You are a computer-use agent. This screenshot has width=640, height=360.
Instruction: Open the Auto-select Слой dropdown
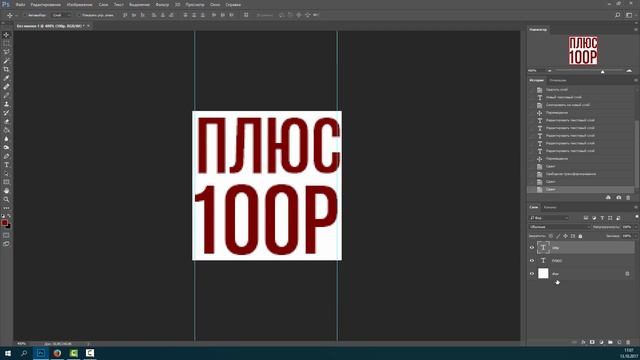point(61,15)
